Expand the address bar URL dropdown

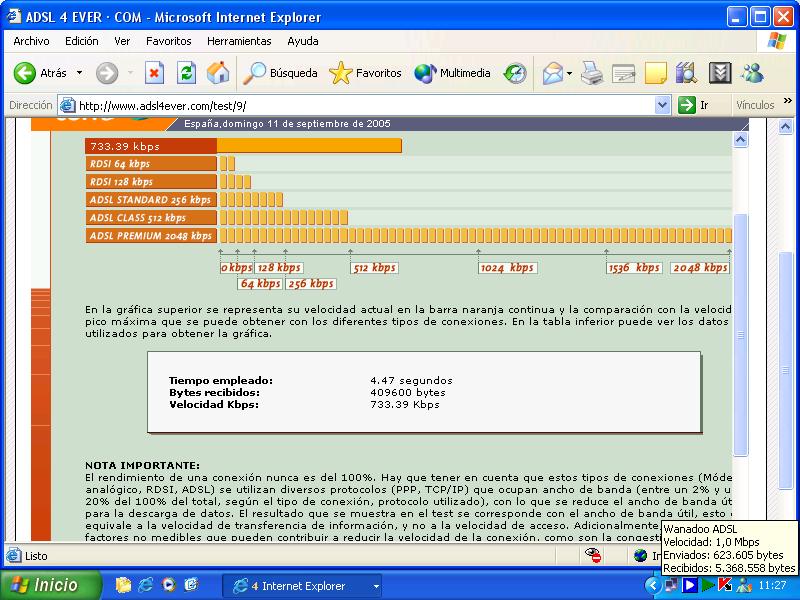(662, 106)
